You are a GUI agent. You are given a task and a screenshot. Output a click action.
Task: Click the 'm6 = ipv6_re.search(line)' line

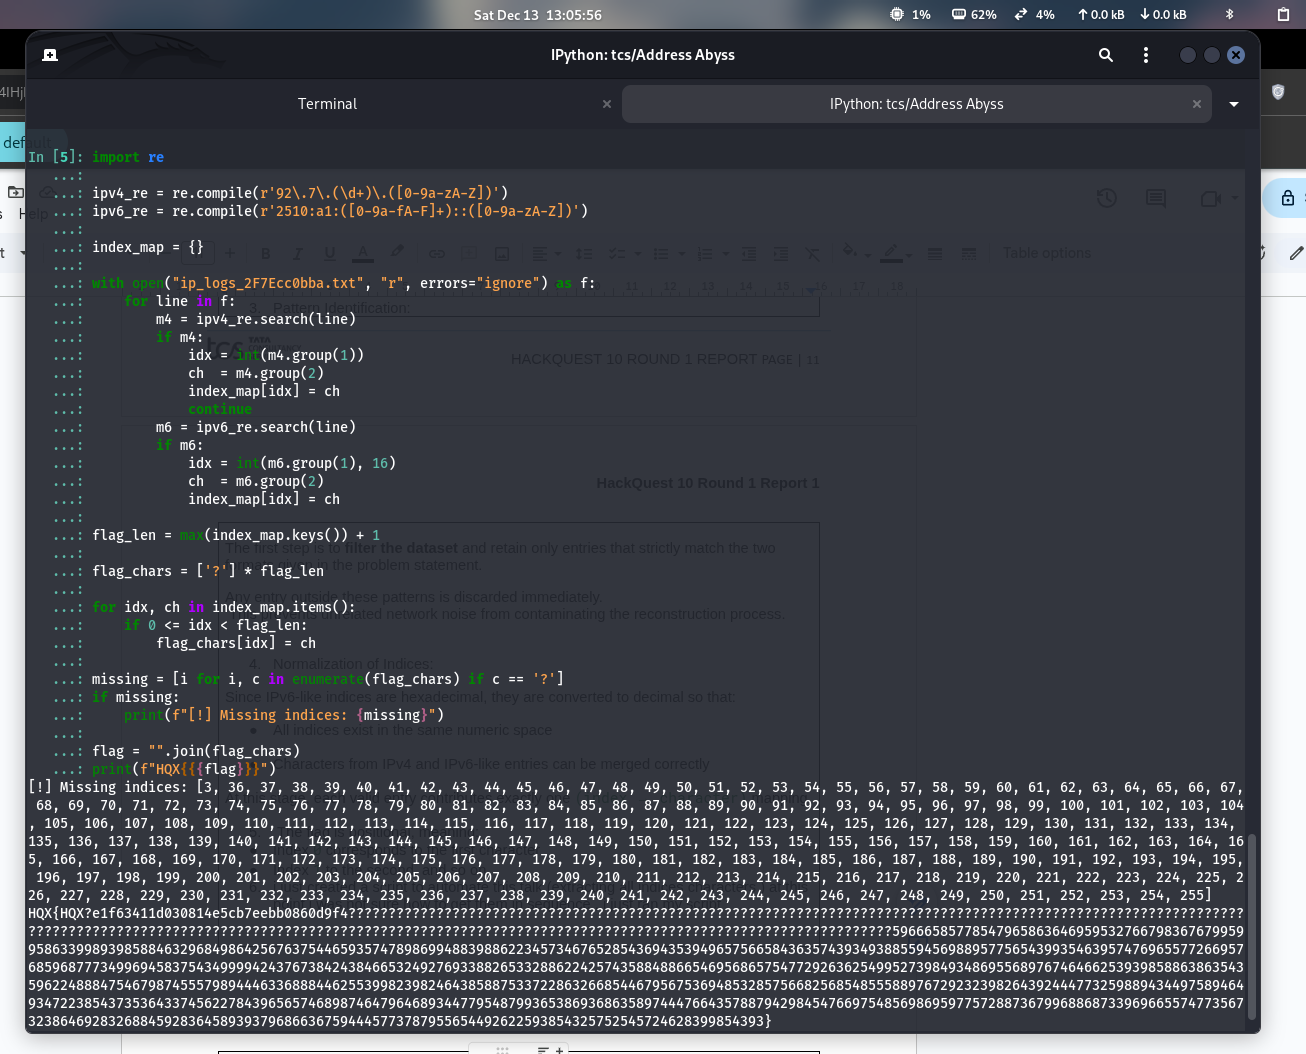pos(256,427)
